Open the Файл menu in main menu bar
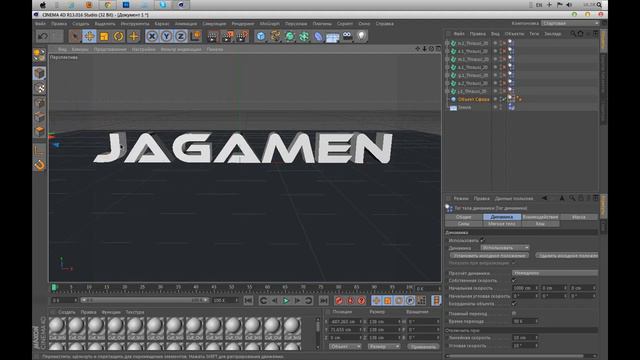640x360 pixels. click(40, 24)
